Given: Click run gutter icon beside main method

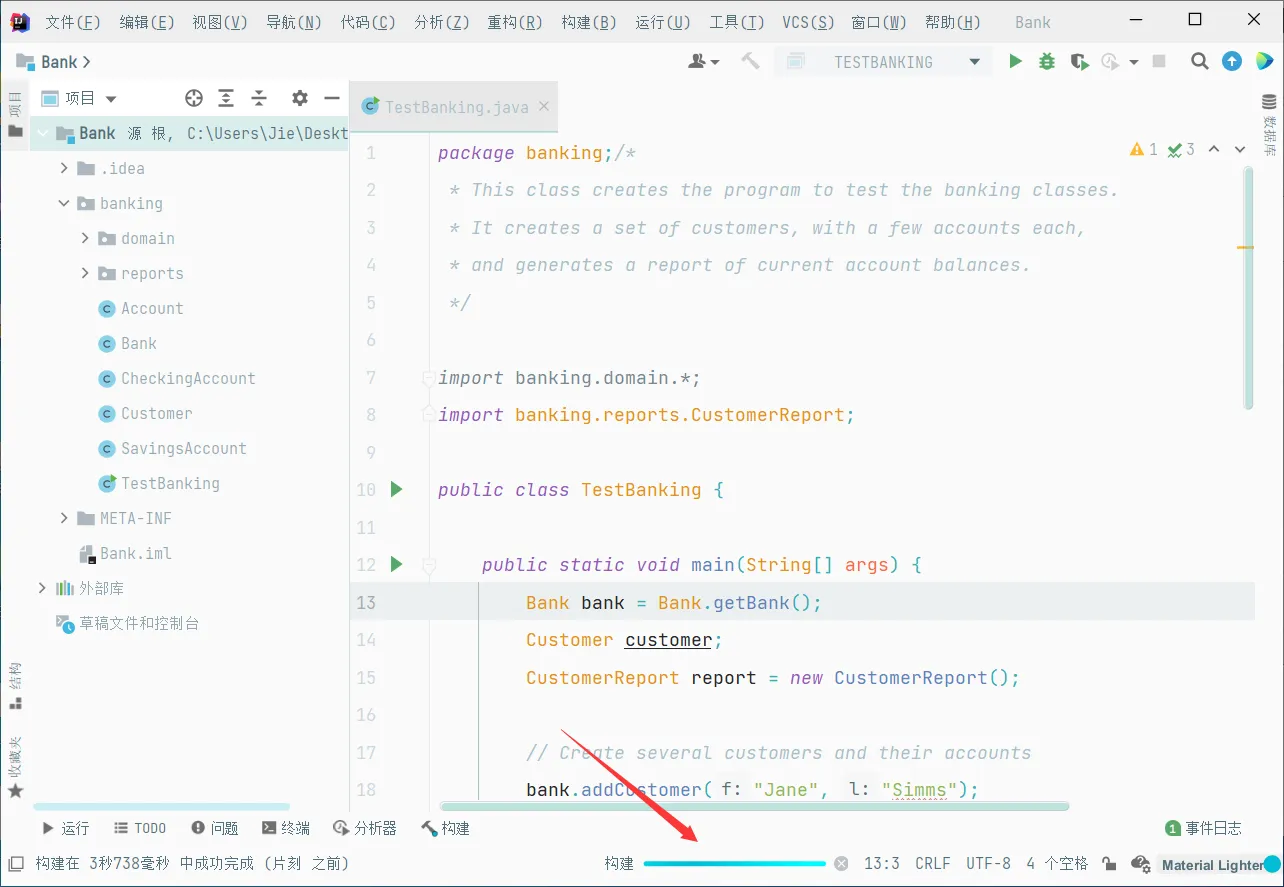Looking at the screenshot, I should 396,564.
